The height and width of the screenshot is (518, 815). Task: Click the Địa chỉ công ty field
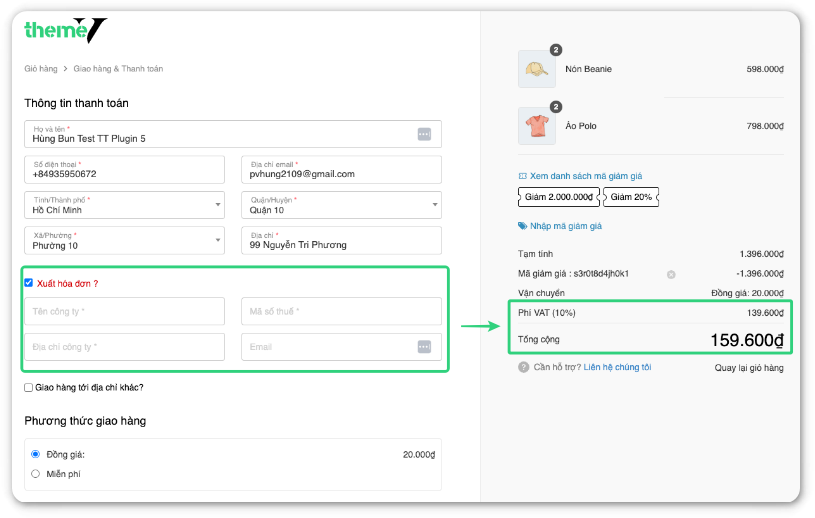124,347
